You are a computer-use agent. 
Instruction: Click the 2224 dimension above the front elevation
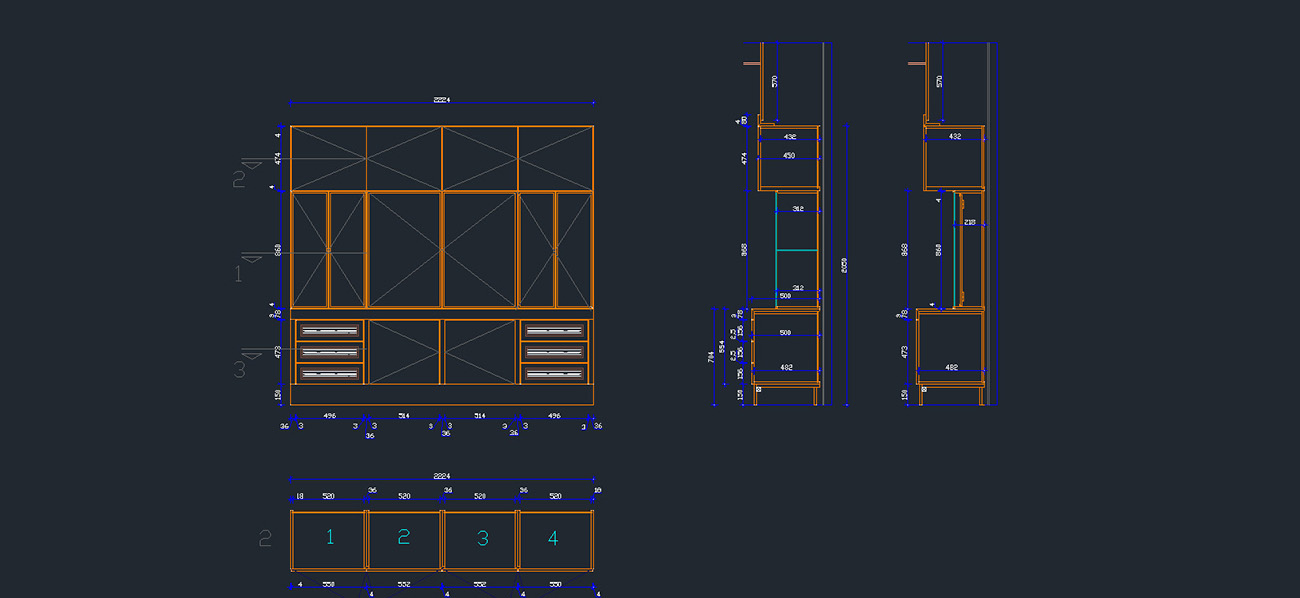point(441,99)
